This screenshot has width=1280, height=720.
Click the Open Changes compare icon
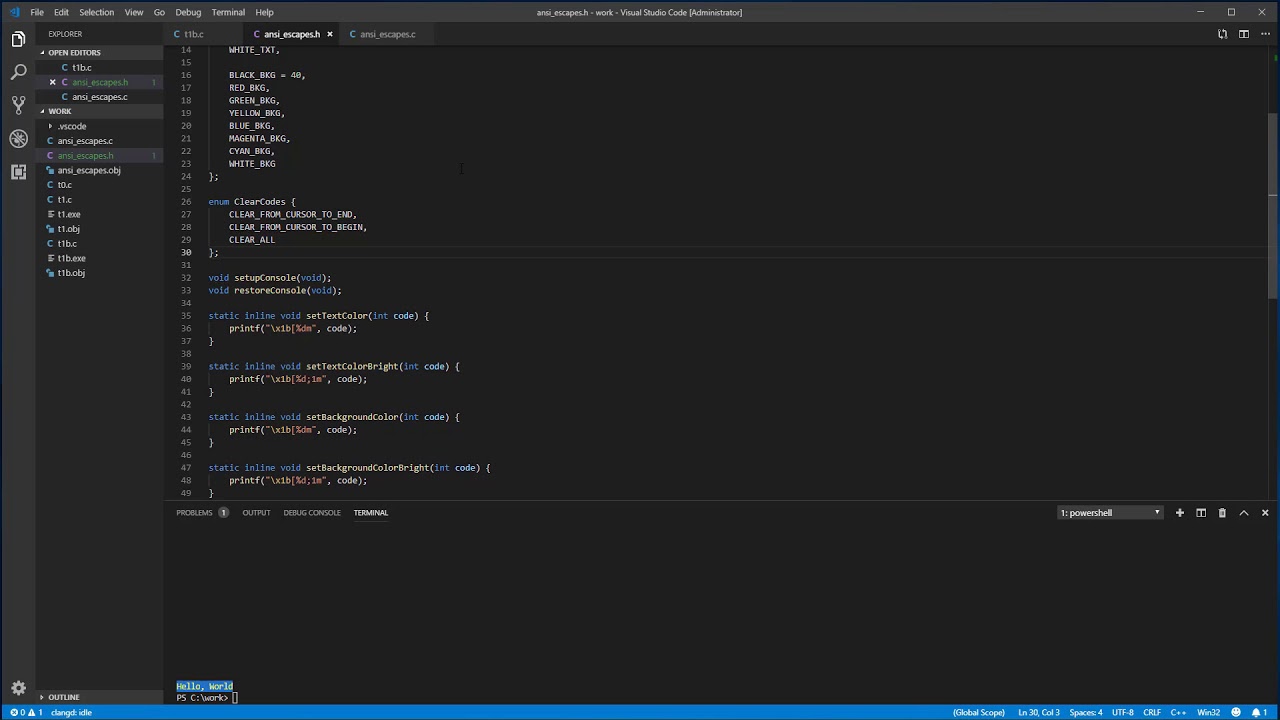coord(1222,34)
